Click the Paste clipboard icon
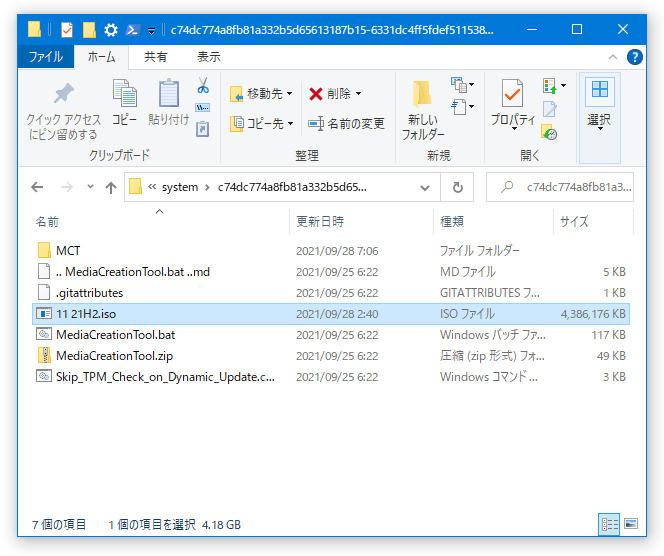The image size is (664, 556). [x=169, y=93]
